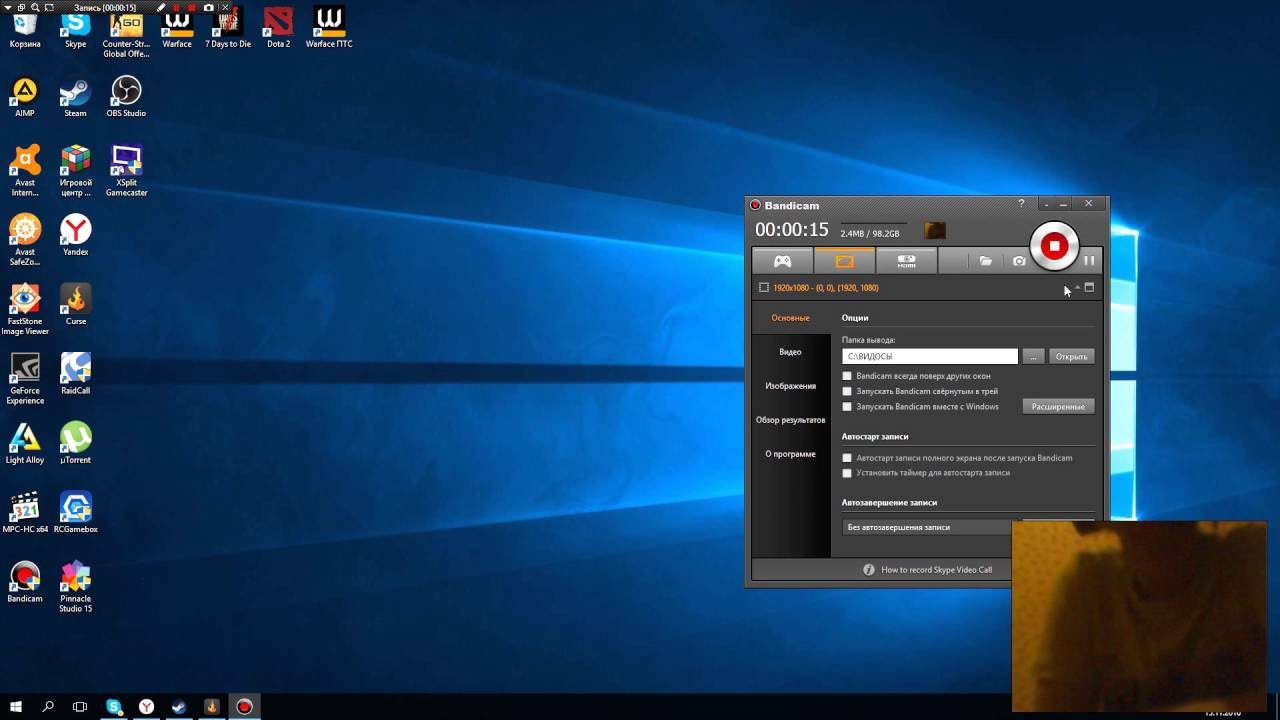Select the µTorrent desktop shortcut
The image size is (1280, 720).
coord(75,444)
